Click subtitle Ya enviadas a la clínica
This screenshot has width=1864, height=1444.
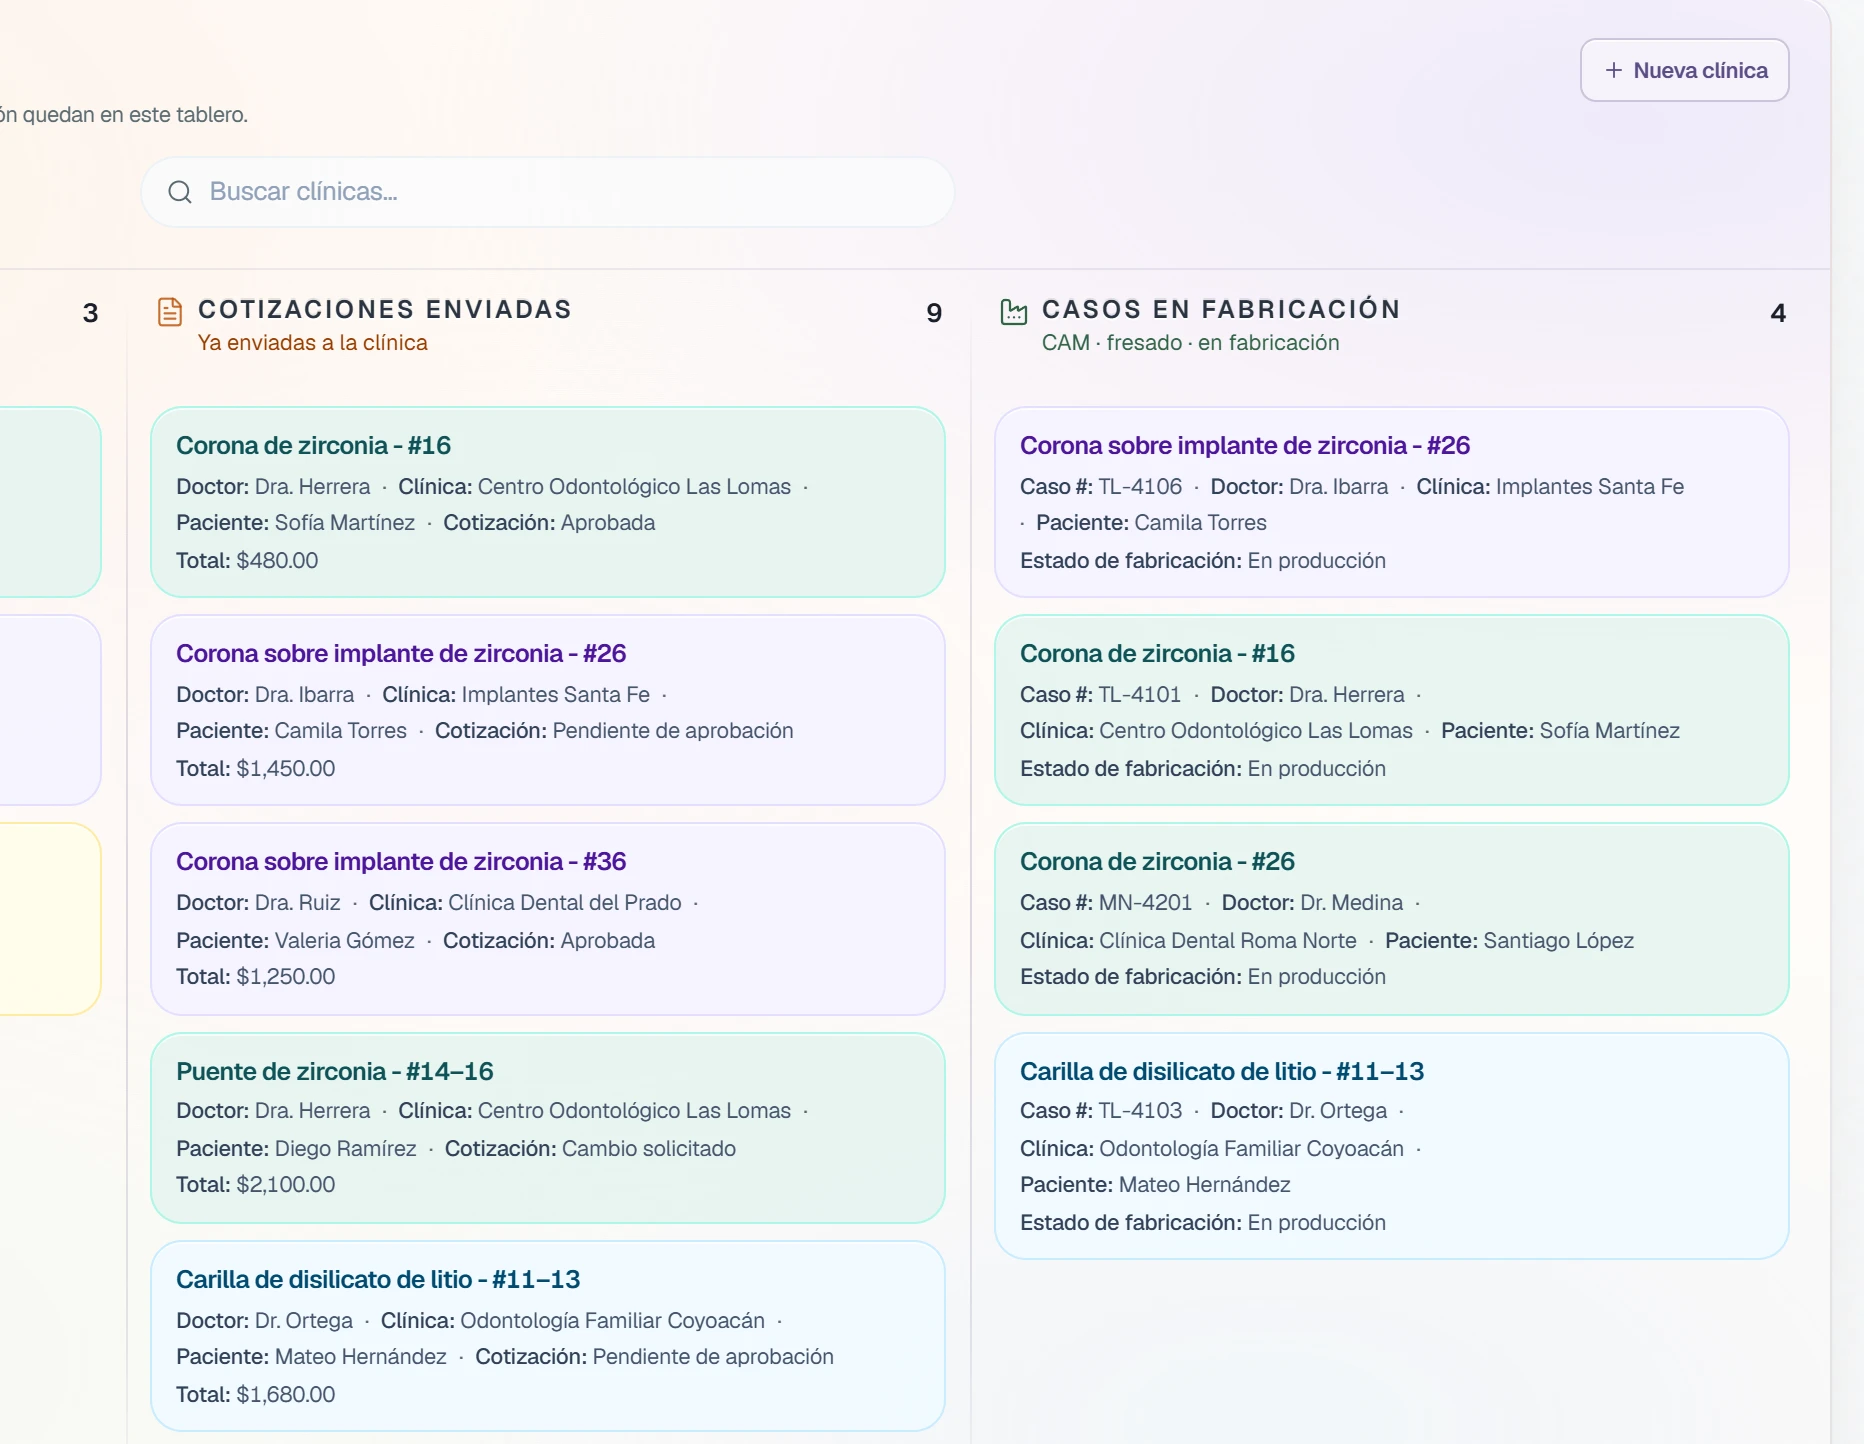pyautogui.click(x=313, y=342)
